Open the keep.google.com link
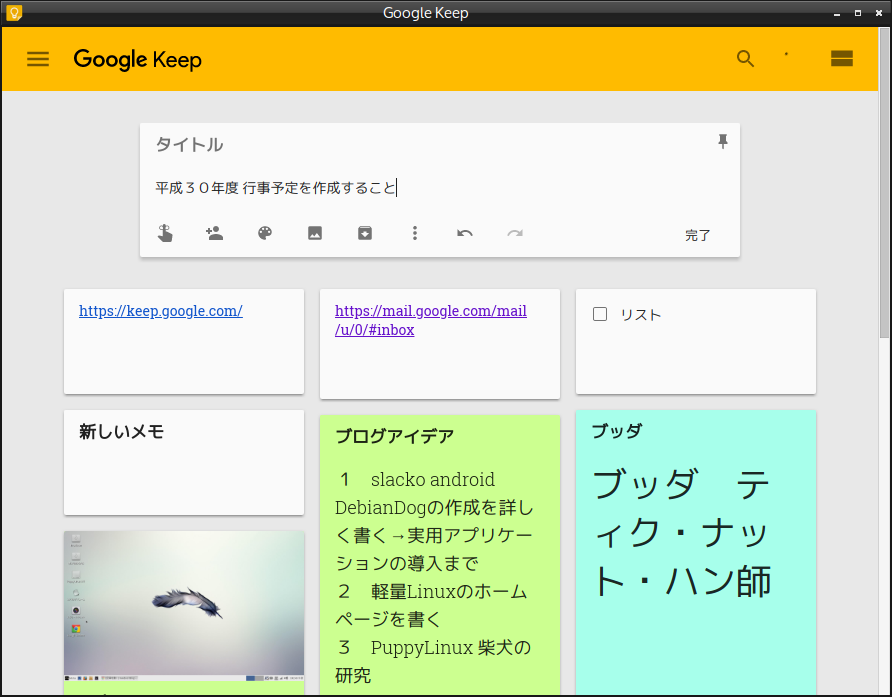The width and height of the screenshot is (892, 697). pyautogui.click(x=160, y=311)
